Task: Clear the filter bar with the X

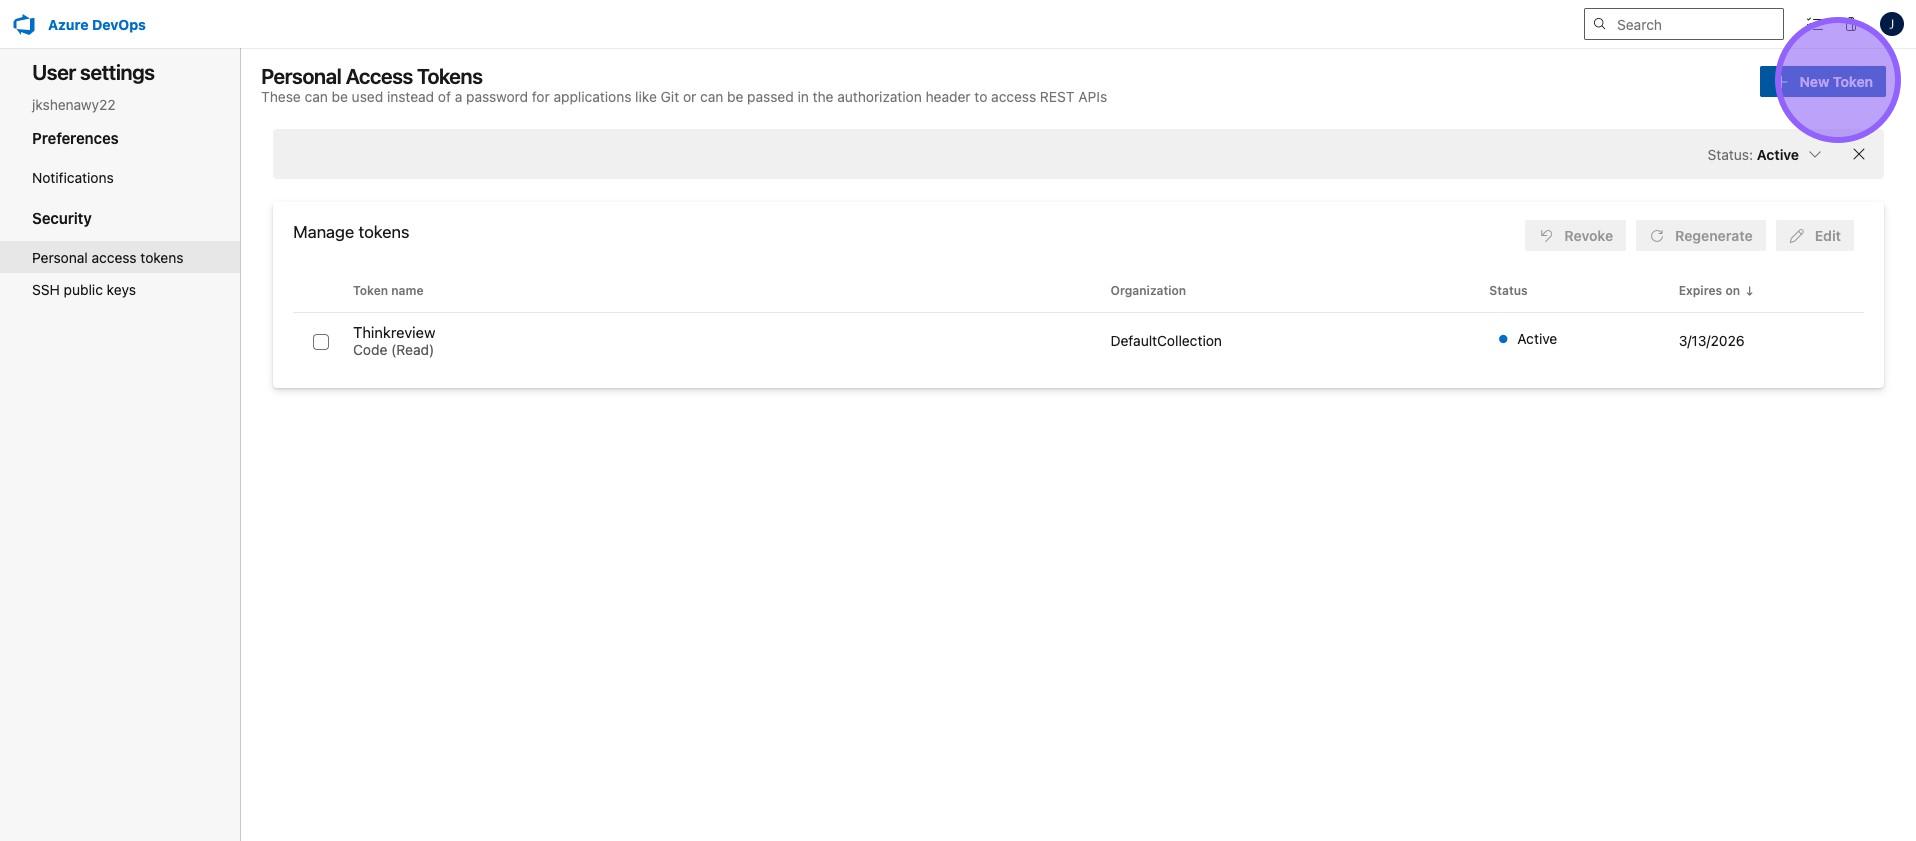Action: 1858,154
